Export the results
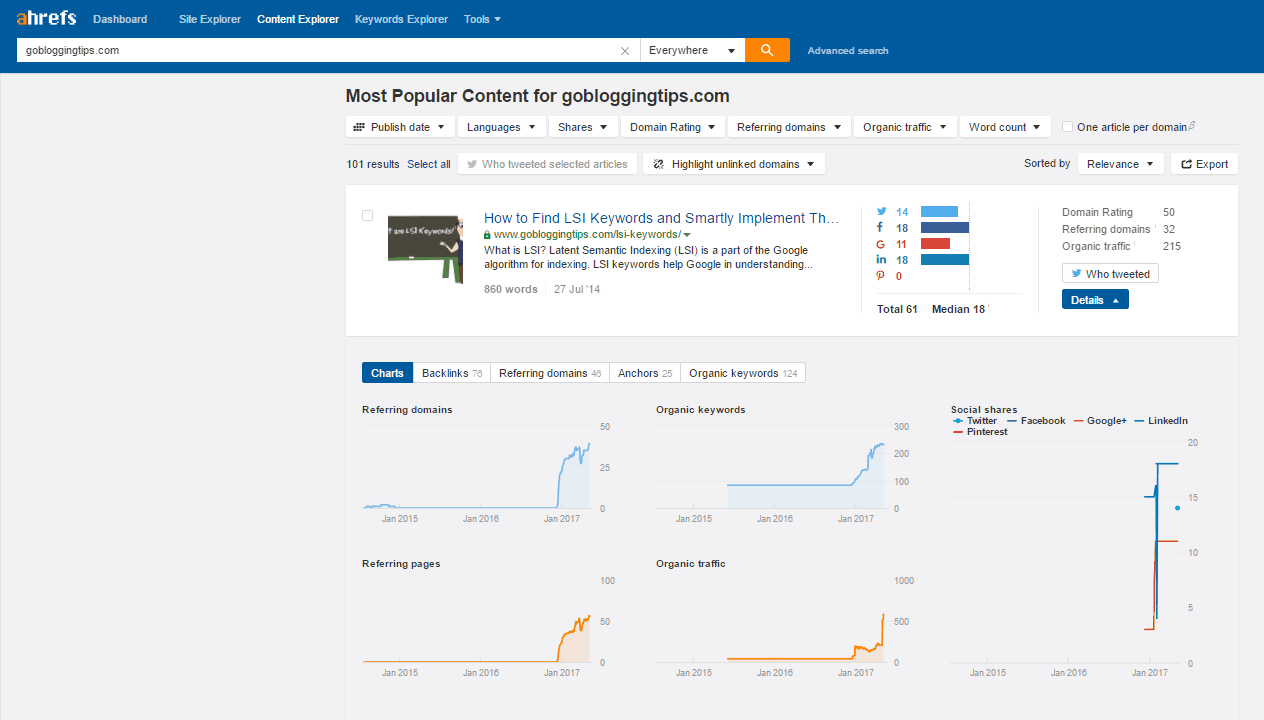This screenshot has width=1264, height=720. (1205, 164)
